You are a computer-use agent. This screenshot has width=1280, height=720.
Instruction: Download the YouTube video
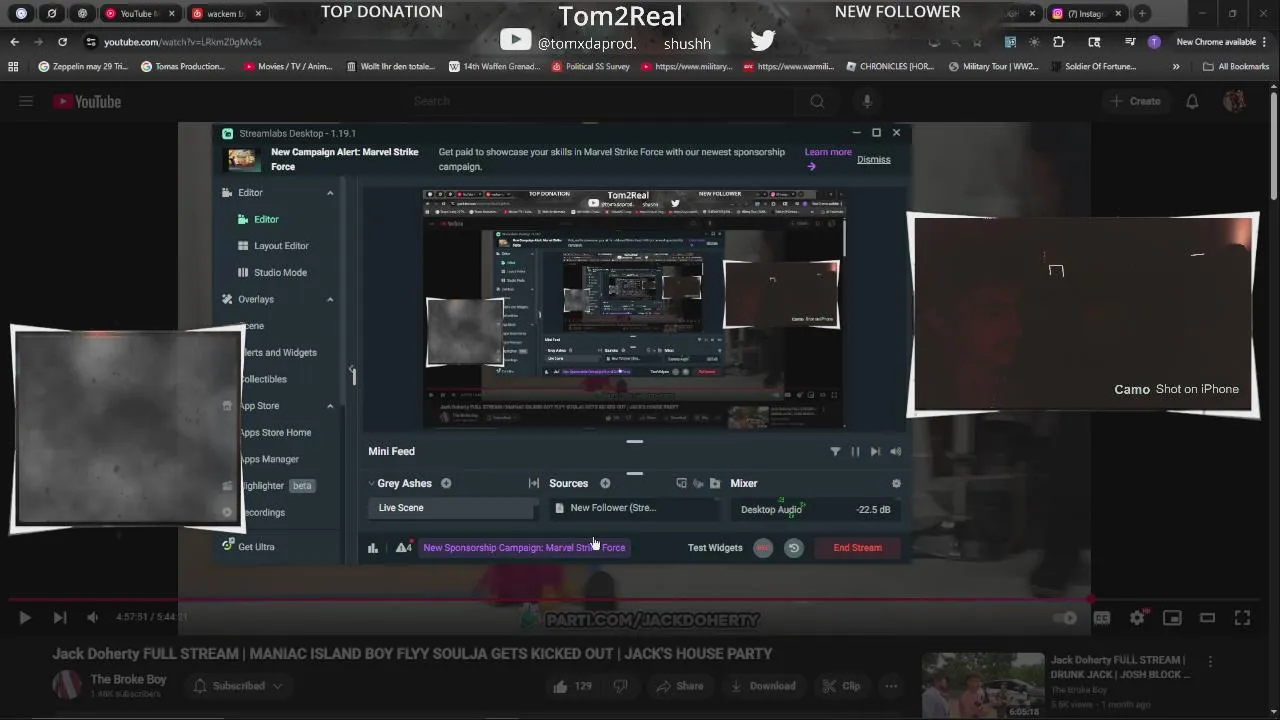tap(763, 686)
